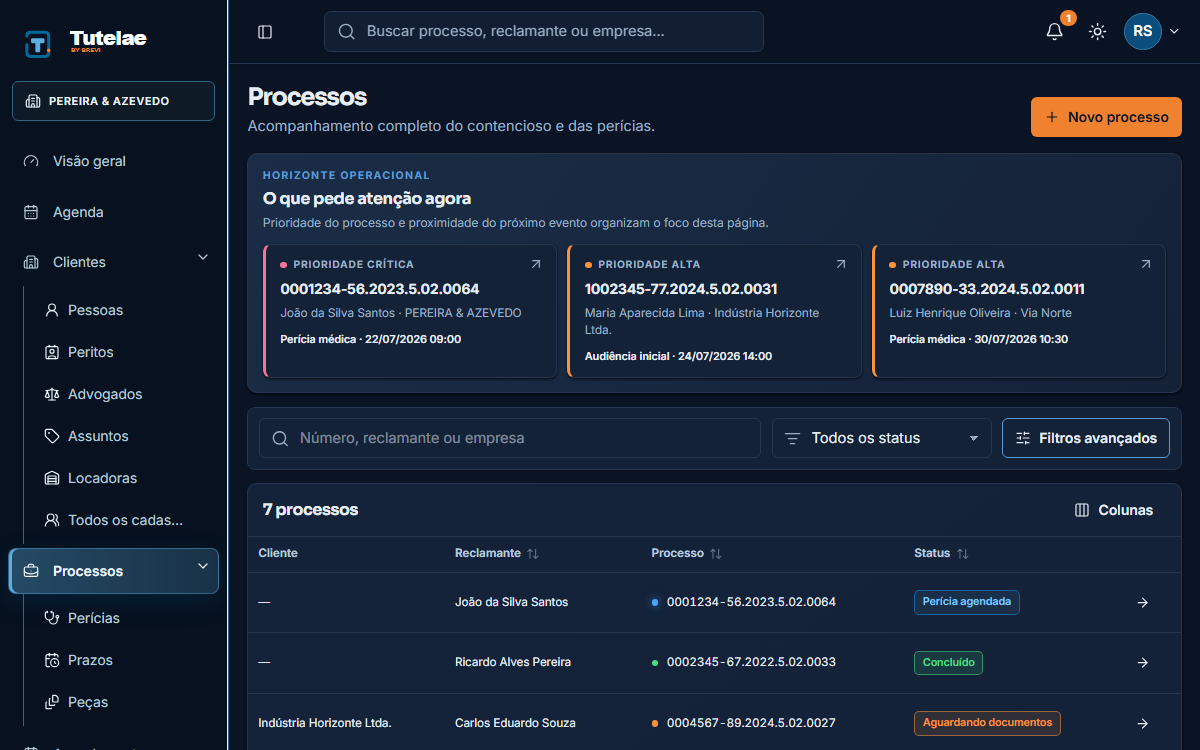
Task: Open Filtros avançados
Action: 1086,438
